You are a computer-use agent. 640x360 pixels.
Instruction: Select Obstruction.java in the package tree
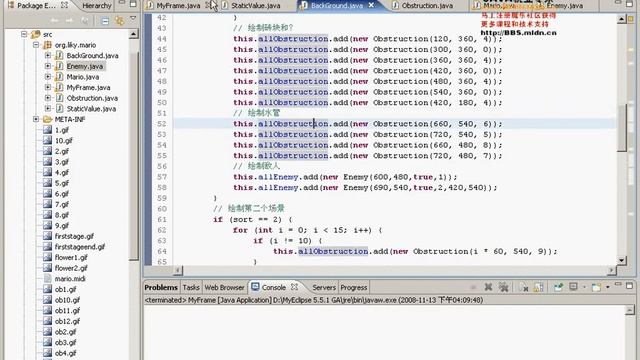pos(92,98)
